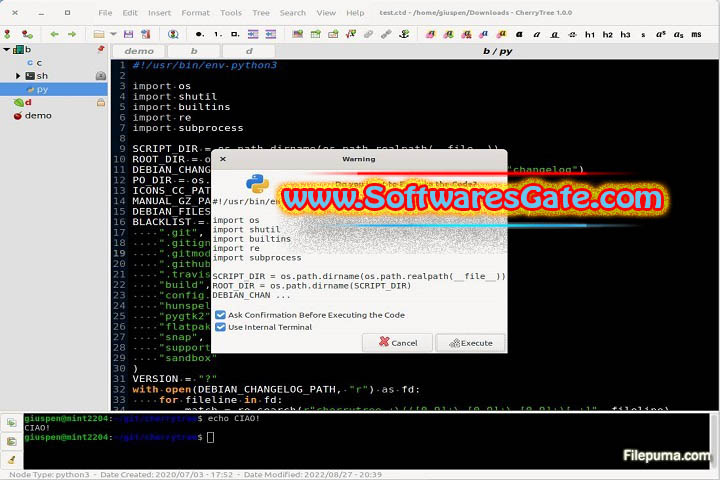
Task: Open the recent documents dropdown arrow
Action: tap(113, 34)
